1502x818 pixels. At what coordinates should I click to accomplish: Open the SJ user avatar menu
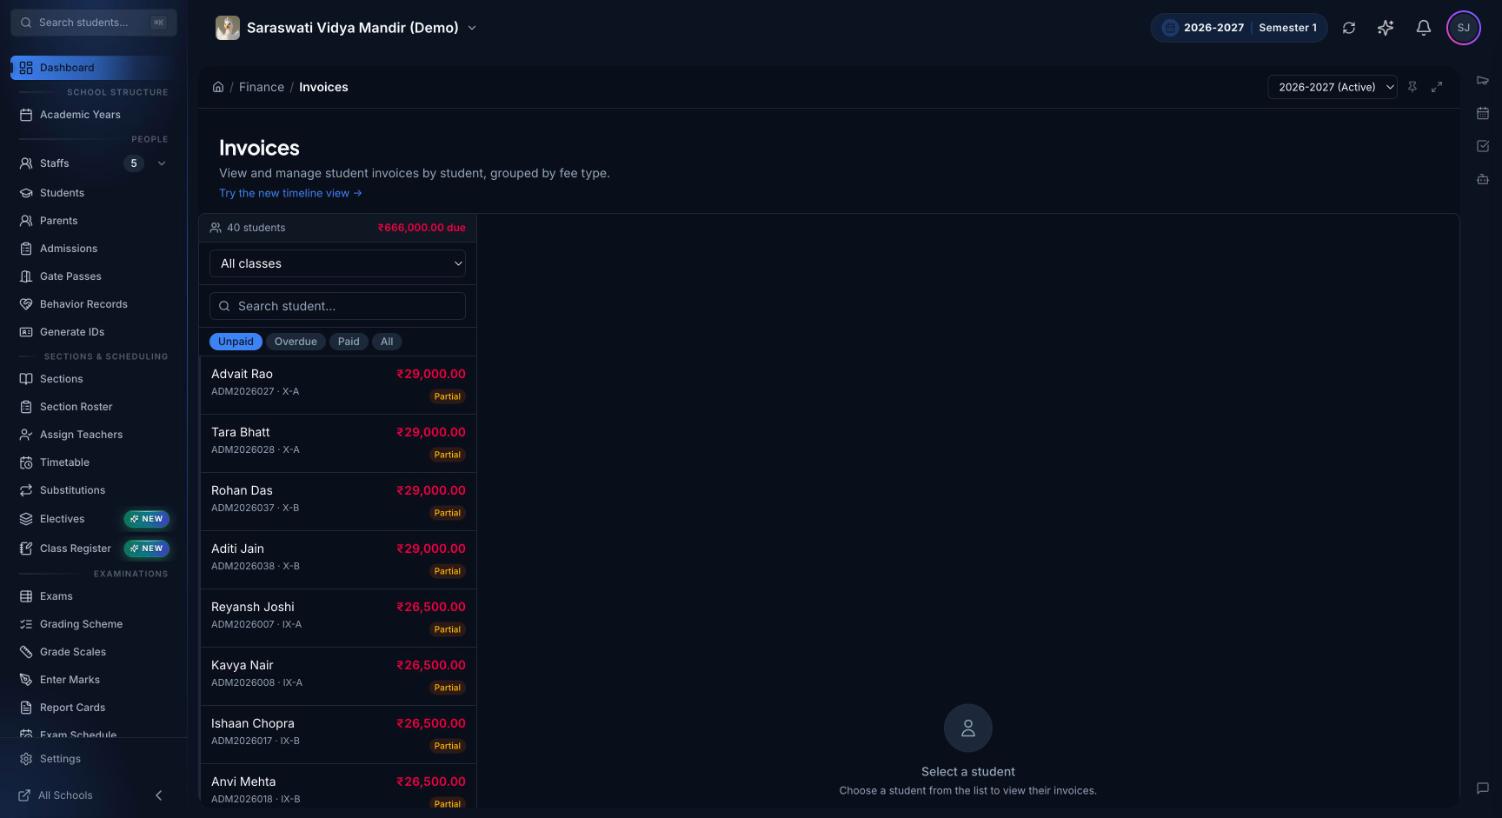[1463, 28]
